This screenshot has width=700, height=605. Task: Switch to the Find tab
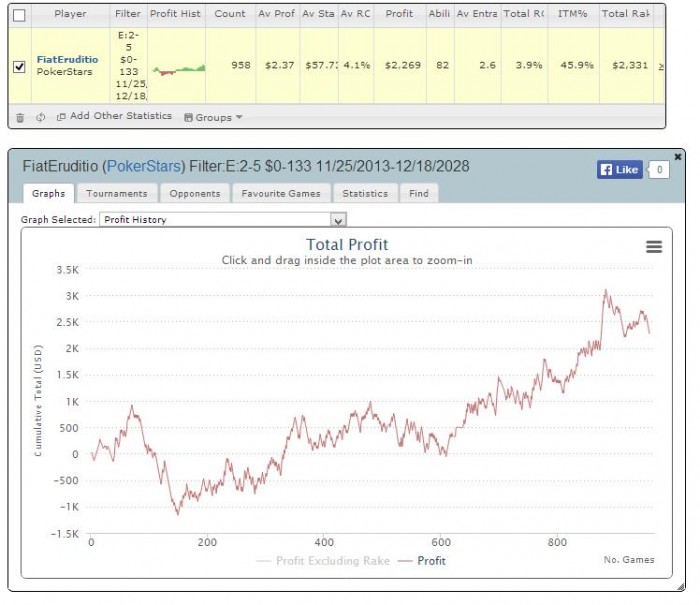419,193
